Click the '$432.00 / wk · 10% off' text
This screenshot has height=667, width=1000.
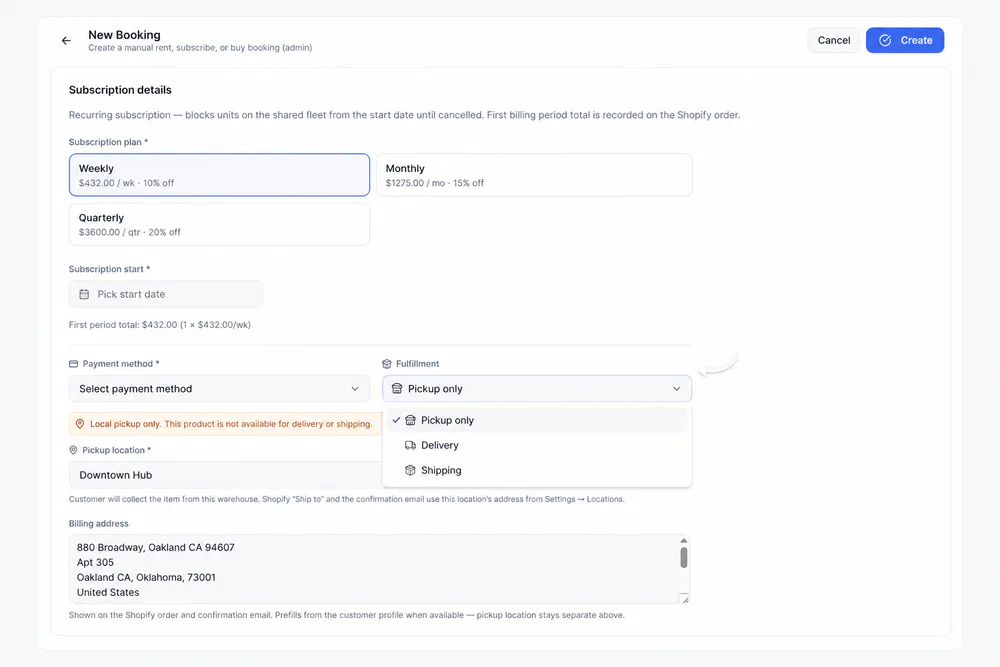coord(126,183)
